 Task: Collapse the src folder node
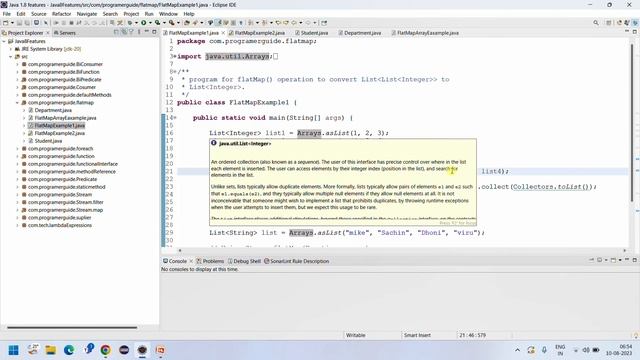tap(11, 57)
